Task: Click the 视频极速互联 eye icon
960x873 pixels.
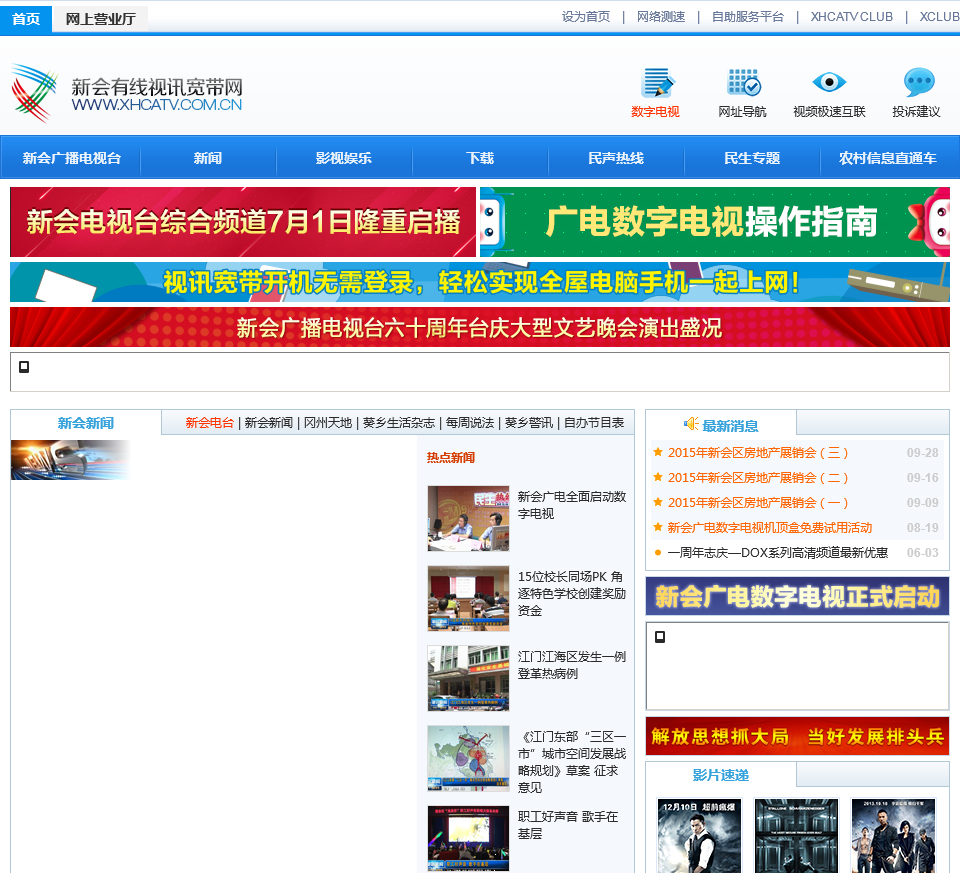Action: coord(829,82)
